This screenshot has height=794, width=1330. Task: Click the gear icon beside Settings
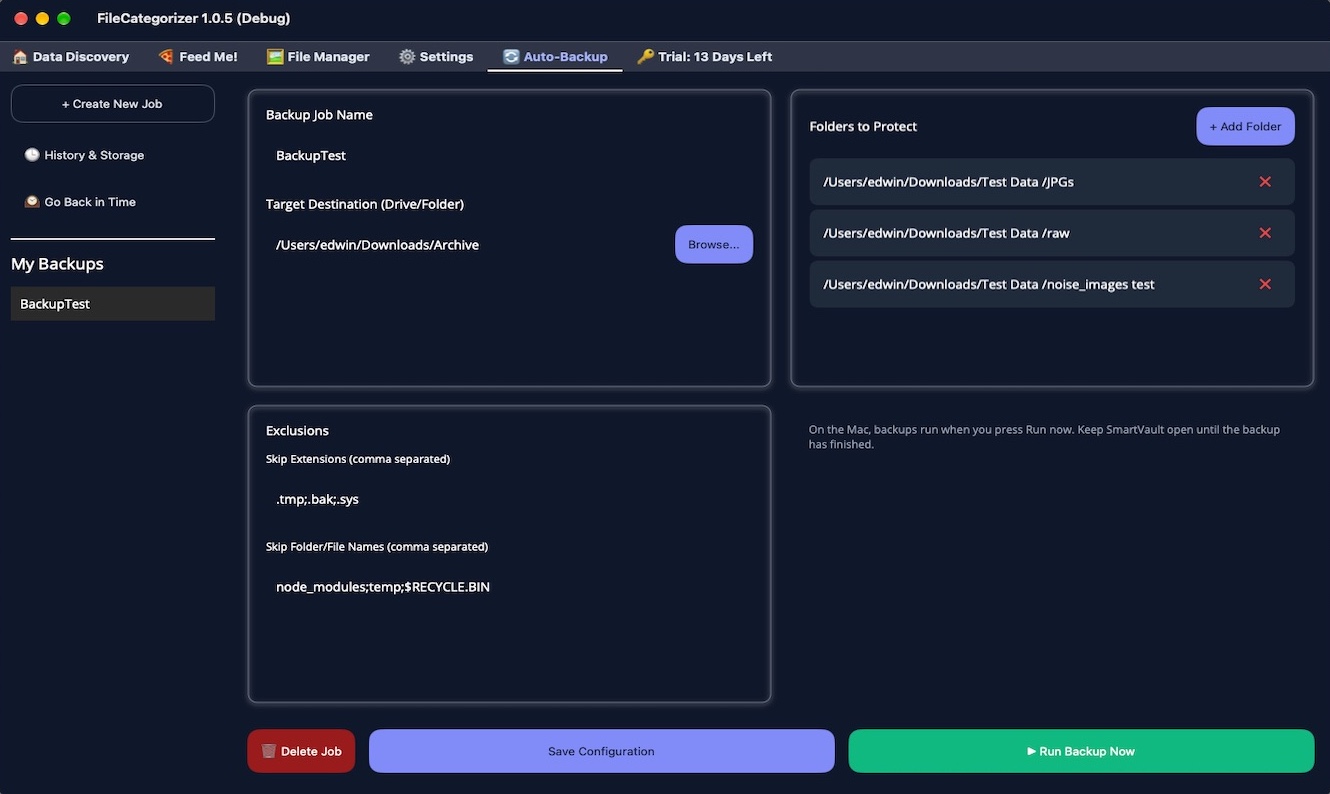pyautogui.click(x=407, y=57)
